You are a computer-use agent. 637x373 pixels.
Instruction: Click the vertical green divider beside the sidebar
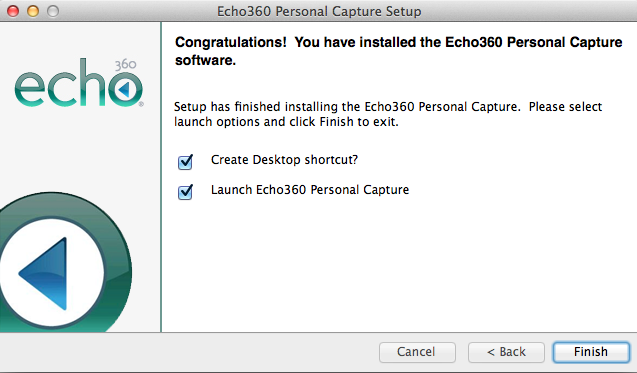point(161,177)
